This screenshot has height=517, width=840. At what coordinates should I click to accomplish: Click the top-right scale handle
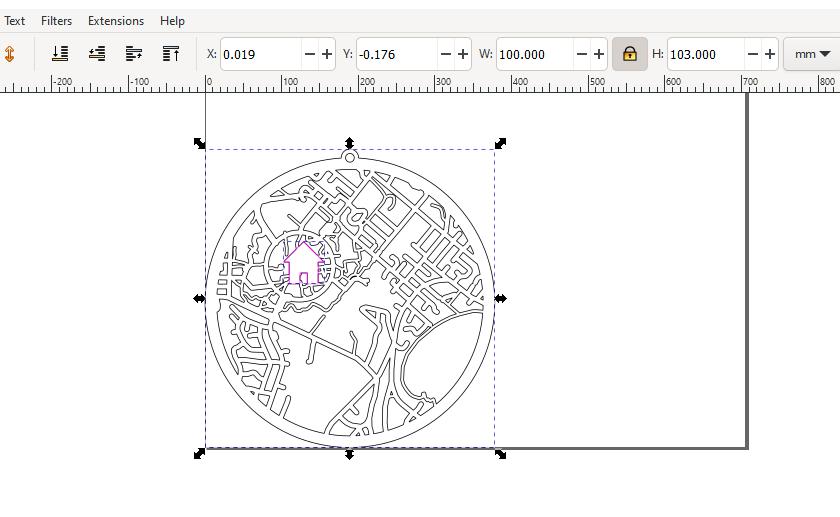tap(500, 143)
